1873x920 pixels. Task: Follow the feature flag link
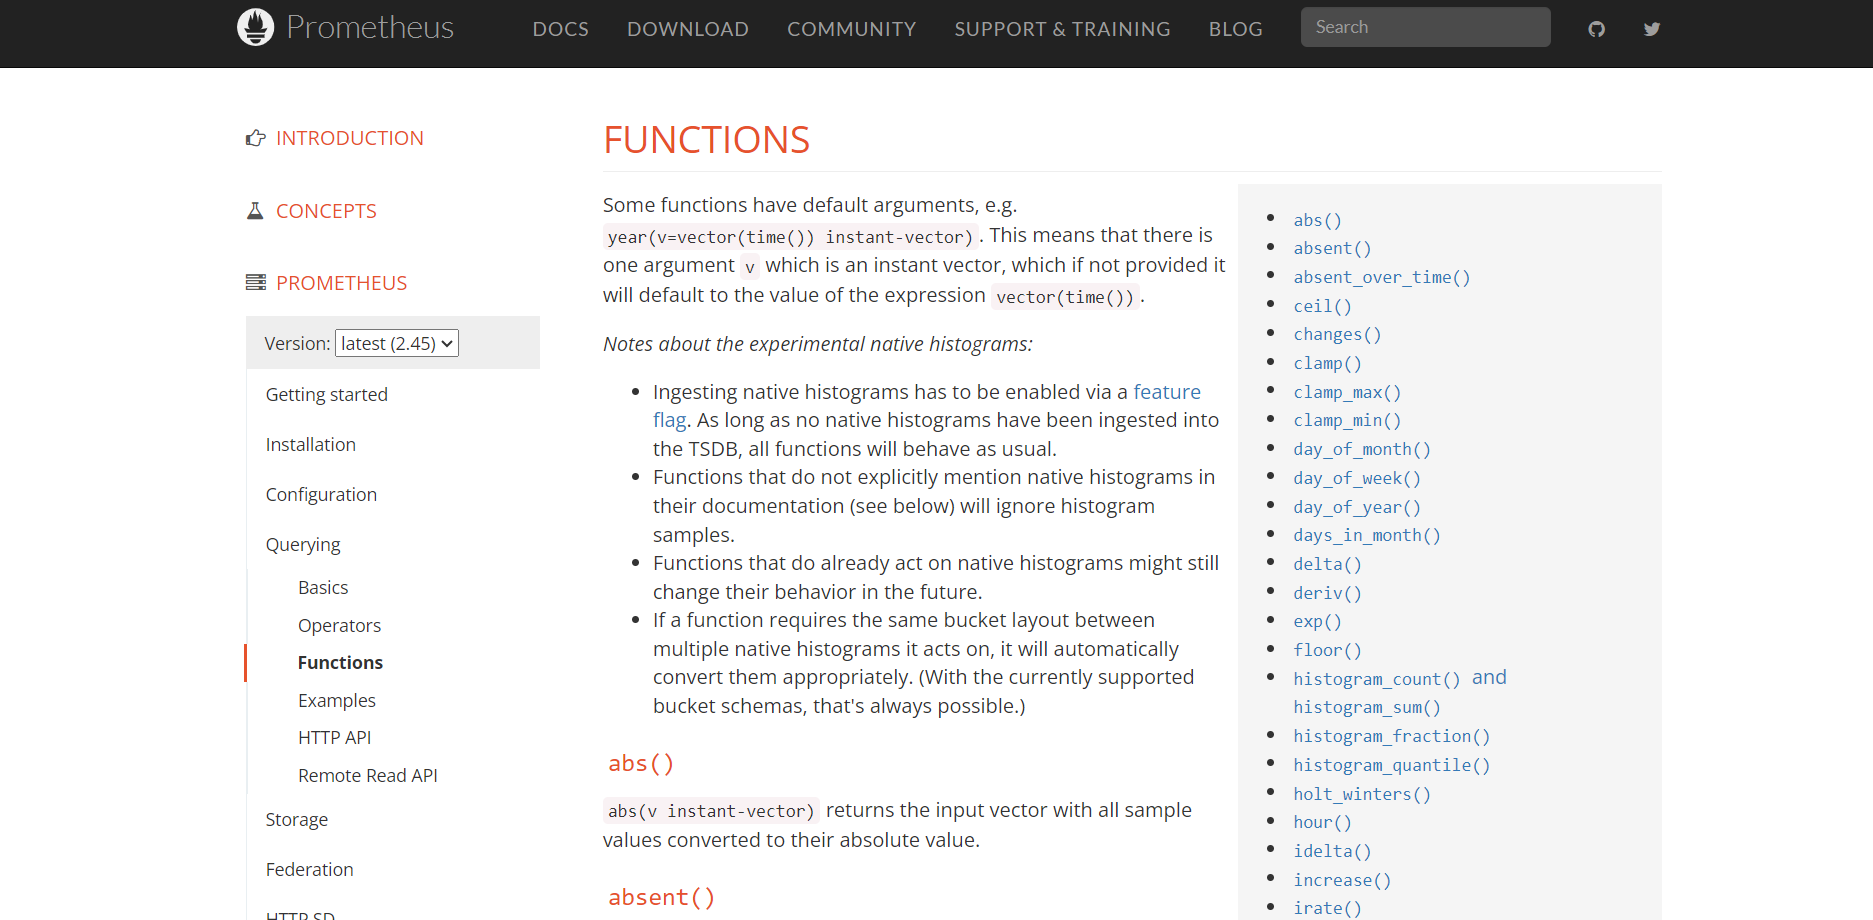(x=1166, y=392)
